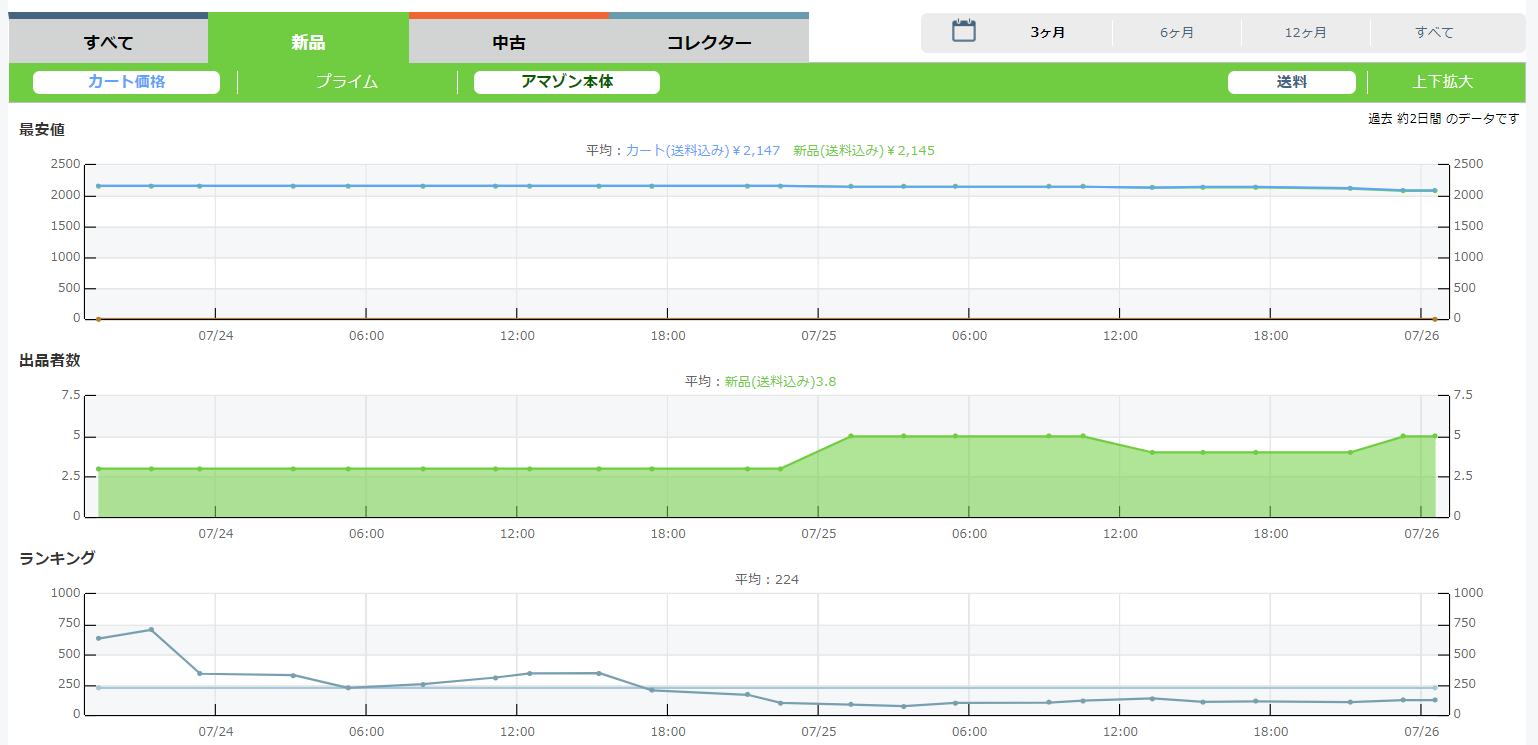Image resolution: width=1538 pixels, height=745 pixels.
Task: Show すべて period data
Action: pyautogui.click(x=1434, y=32)
